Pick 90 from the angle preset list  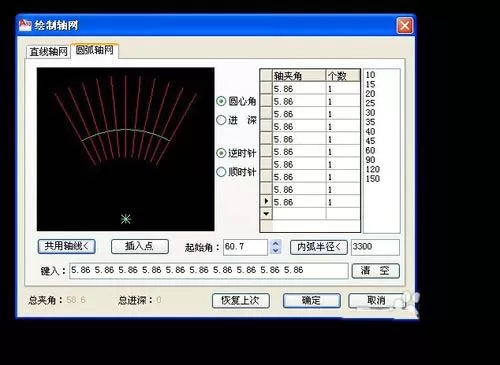pyautogui.click(x=370, y=160)
